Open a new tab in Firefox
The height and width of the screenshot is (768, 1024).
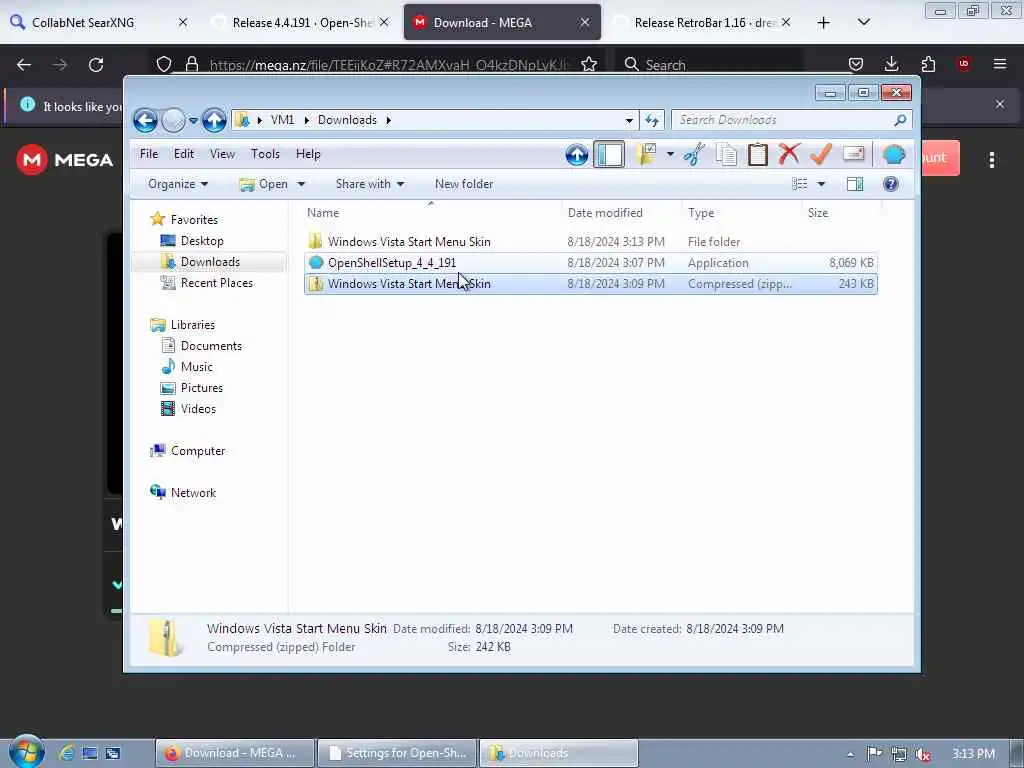tap(824, 23)
